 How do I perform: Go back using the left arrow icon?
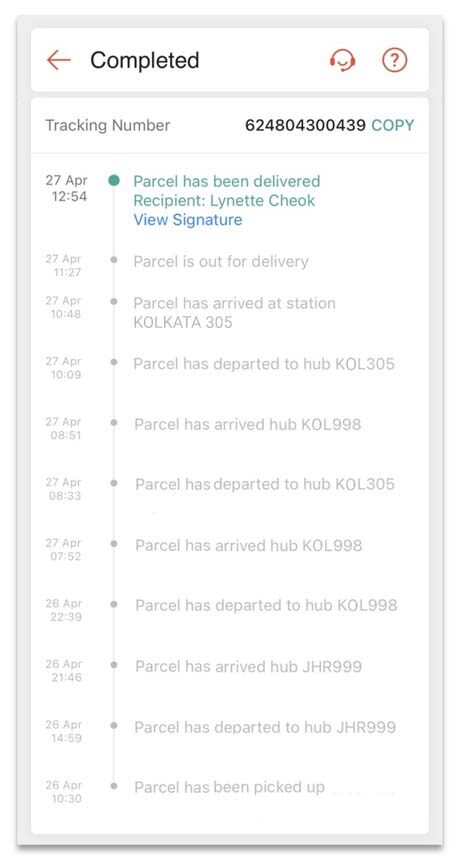(x=59, y=60)
